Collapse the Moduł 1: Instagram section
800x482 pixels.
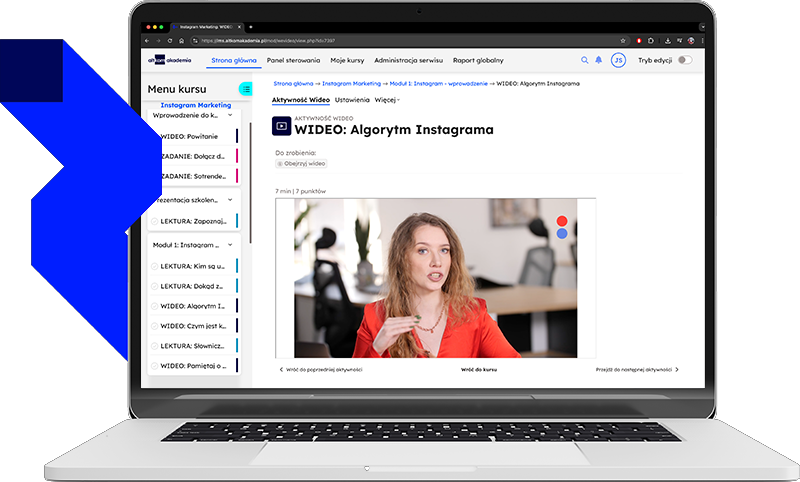tap(231, 244)
